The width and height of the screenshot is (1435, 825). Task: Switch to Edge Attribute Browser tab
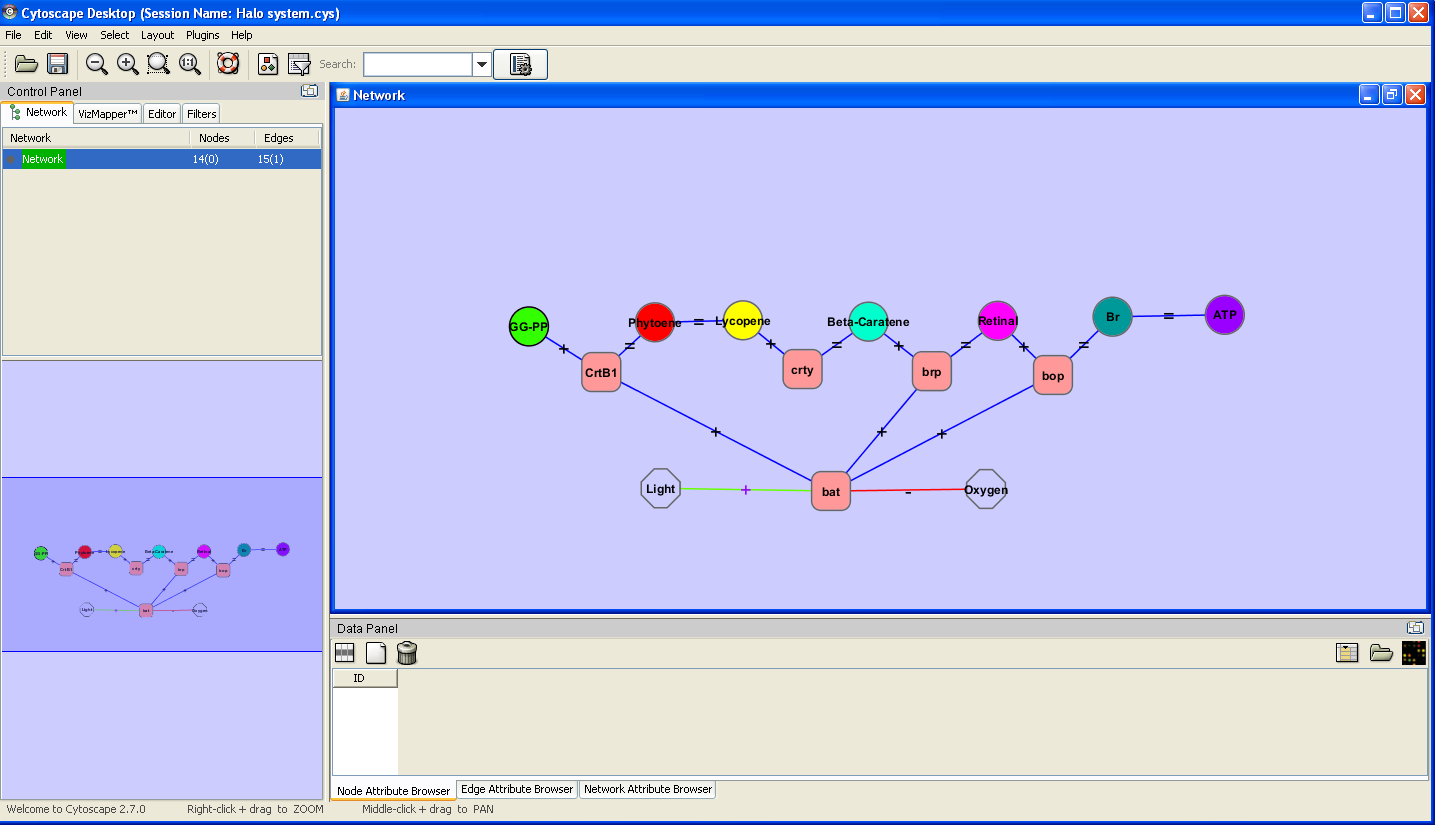[x=517, y=789]
